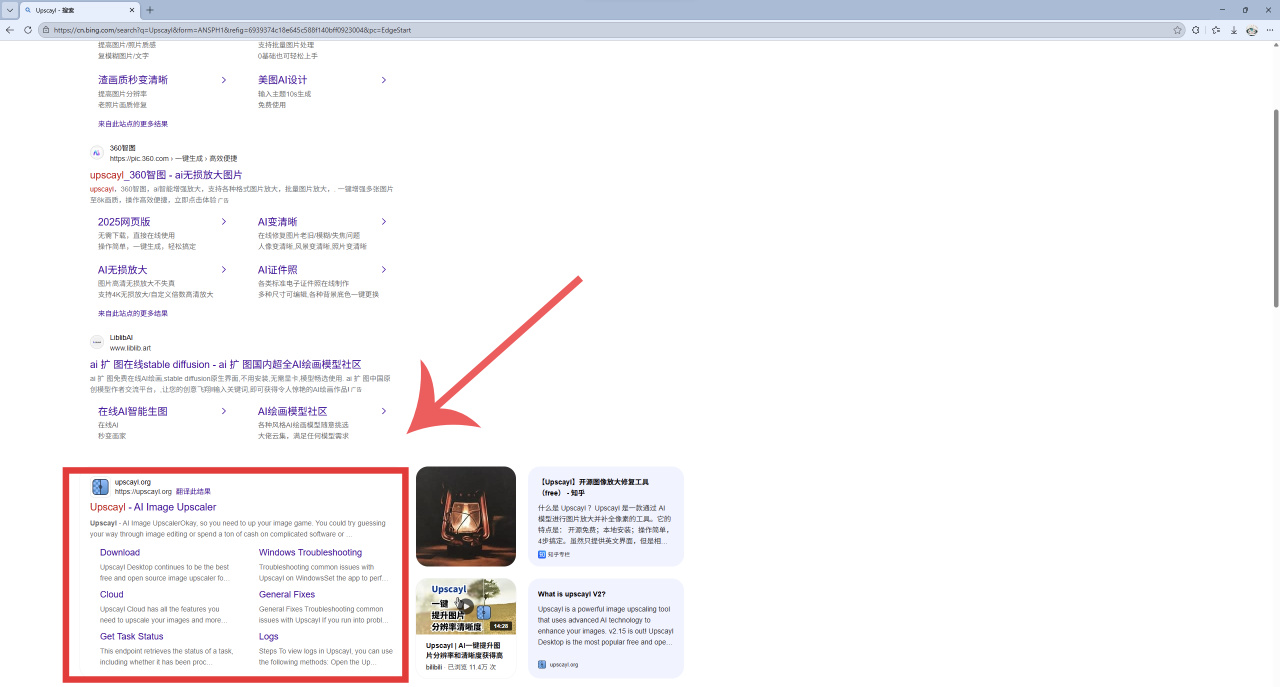Click the upscayl.org icon in the 'What is upscayl V2?' card
The width and height of the screenshot is (1280, 687).
click(542, 664)
